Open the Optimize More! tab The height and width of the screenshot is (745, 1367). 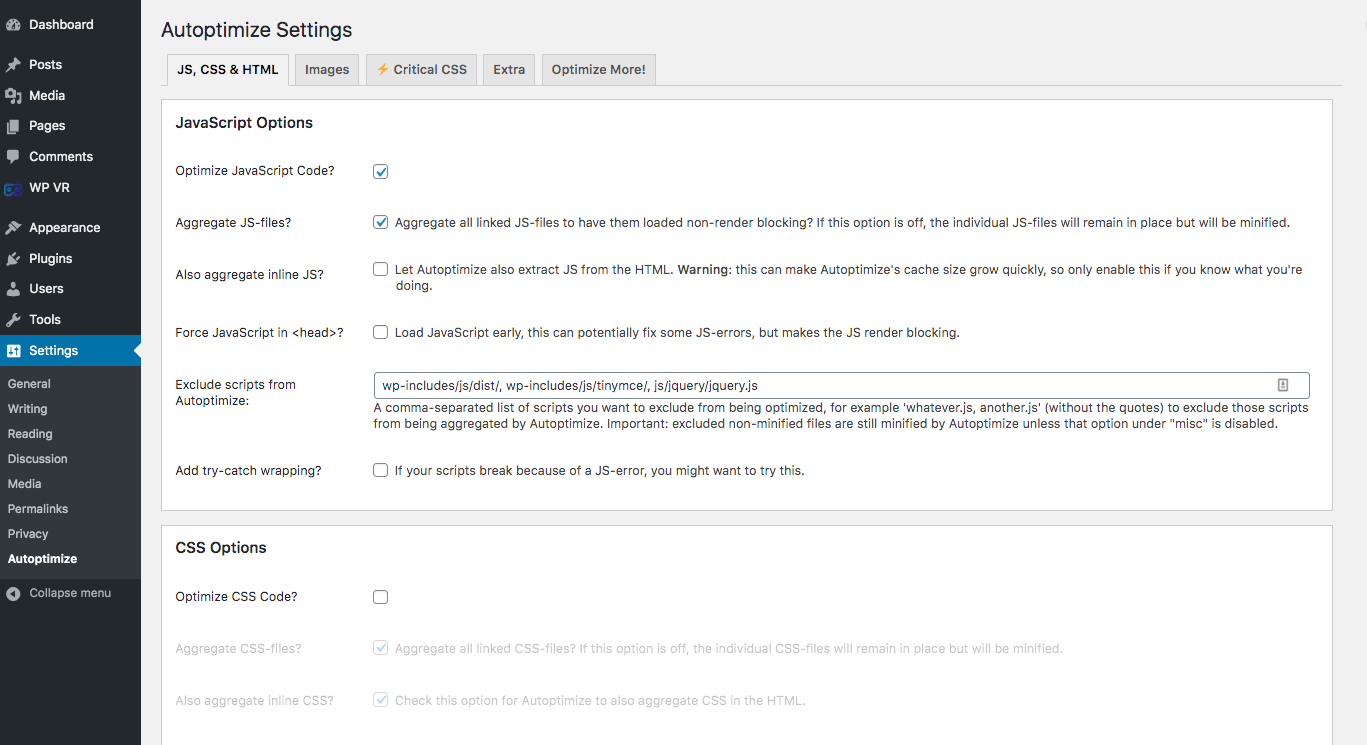(x=598, y=70)
